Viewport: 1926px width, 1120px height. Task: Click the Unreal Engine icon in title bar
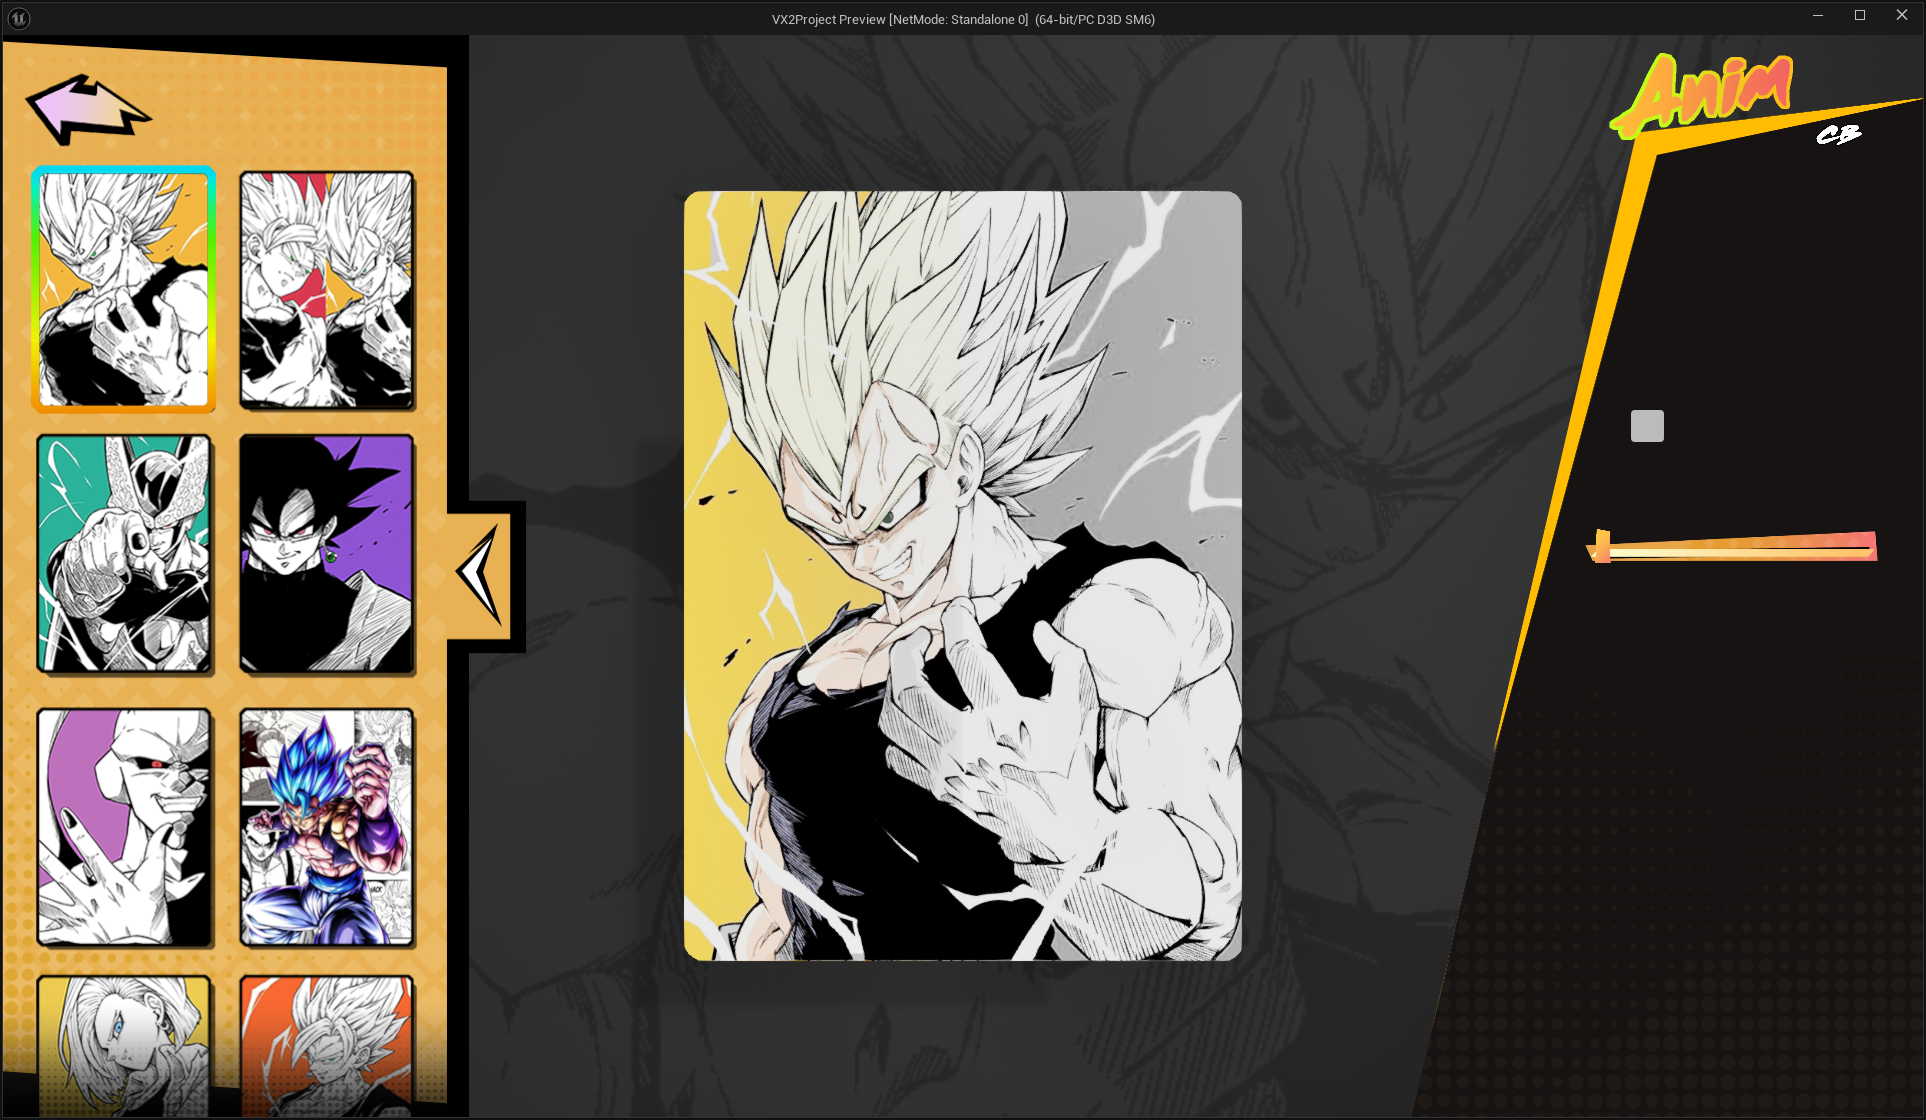click(x=19, y=18)
